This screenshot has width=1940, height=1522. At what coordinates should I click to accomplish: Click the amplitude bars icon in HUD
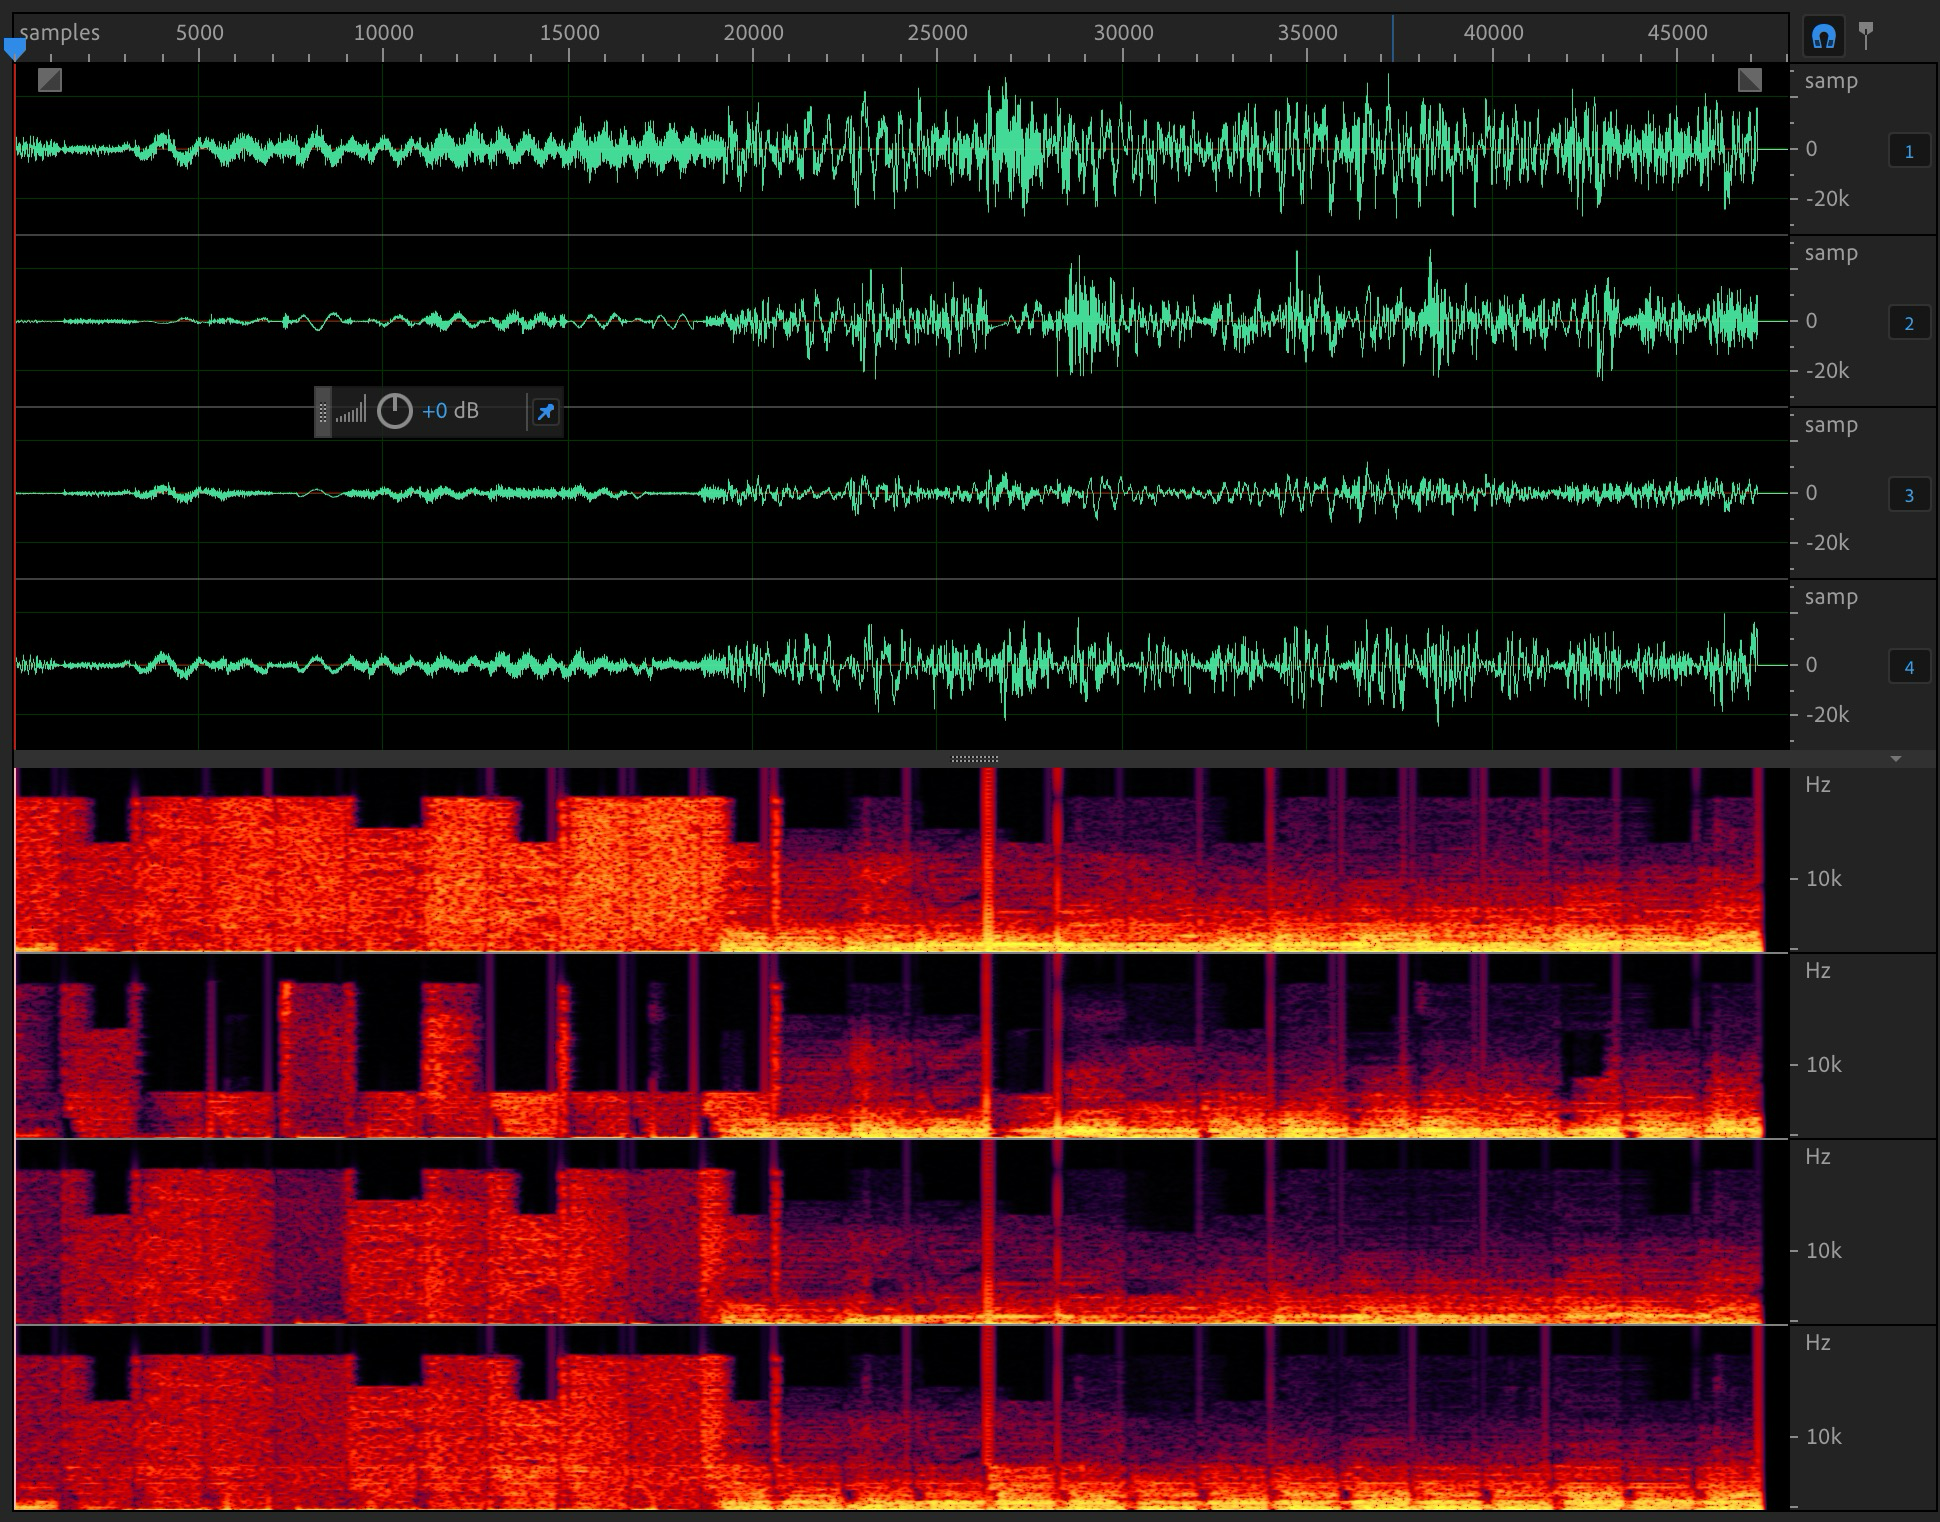click(x=351, y=411)
